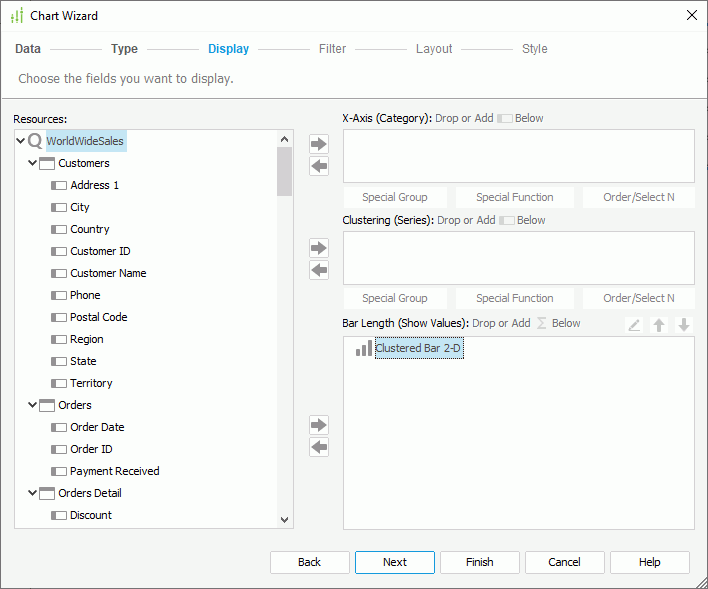The image size is (708, 589).
Task: Click the Resources list scrollbar down arrow
Action: coord(285,519)
